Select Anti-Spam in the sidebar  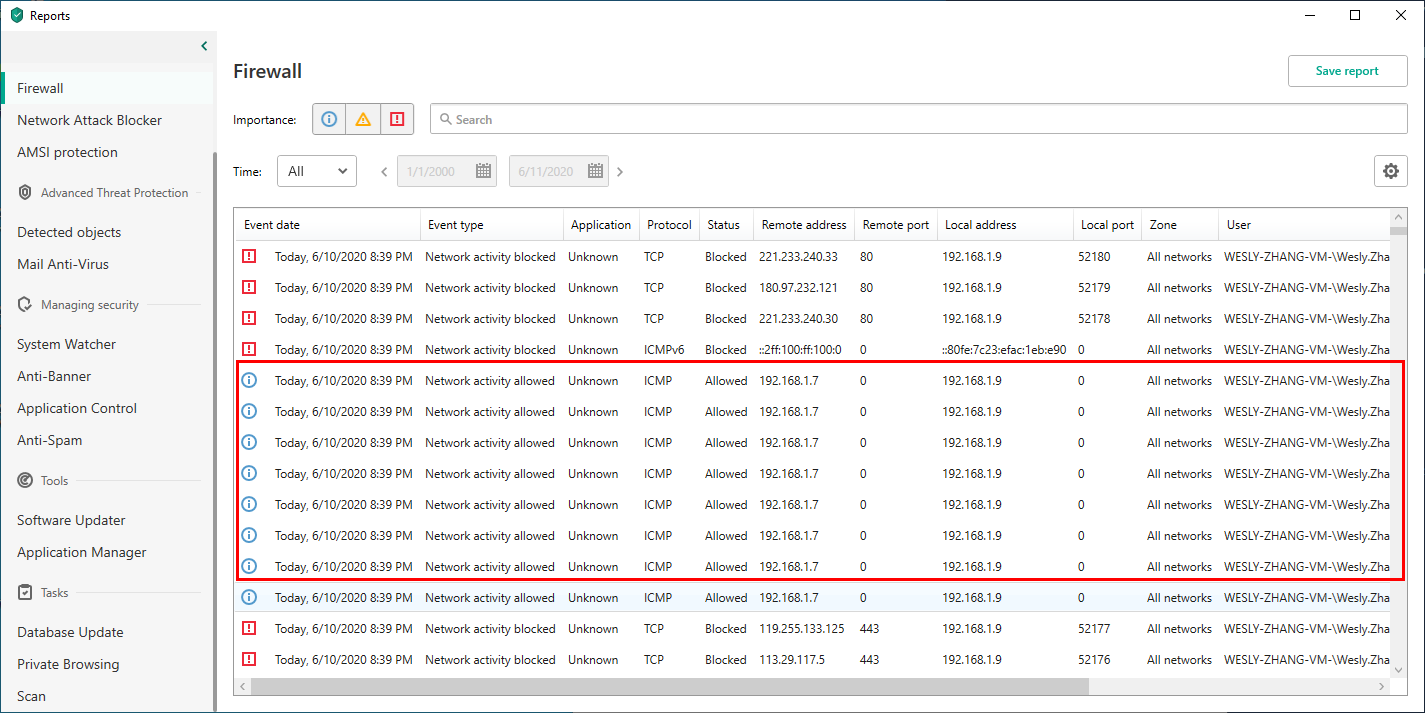[49, 440]
